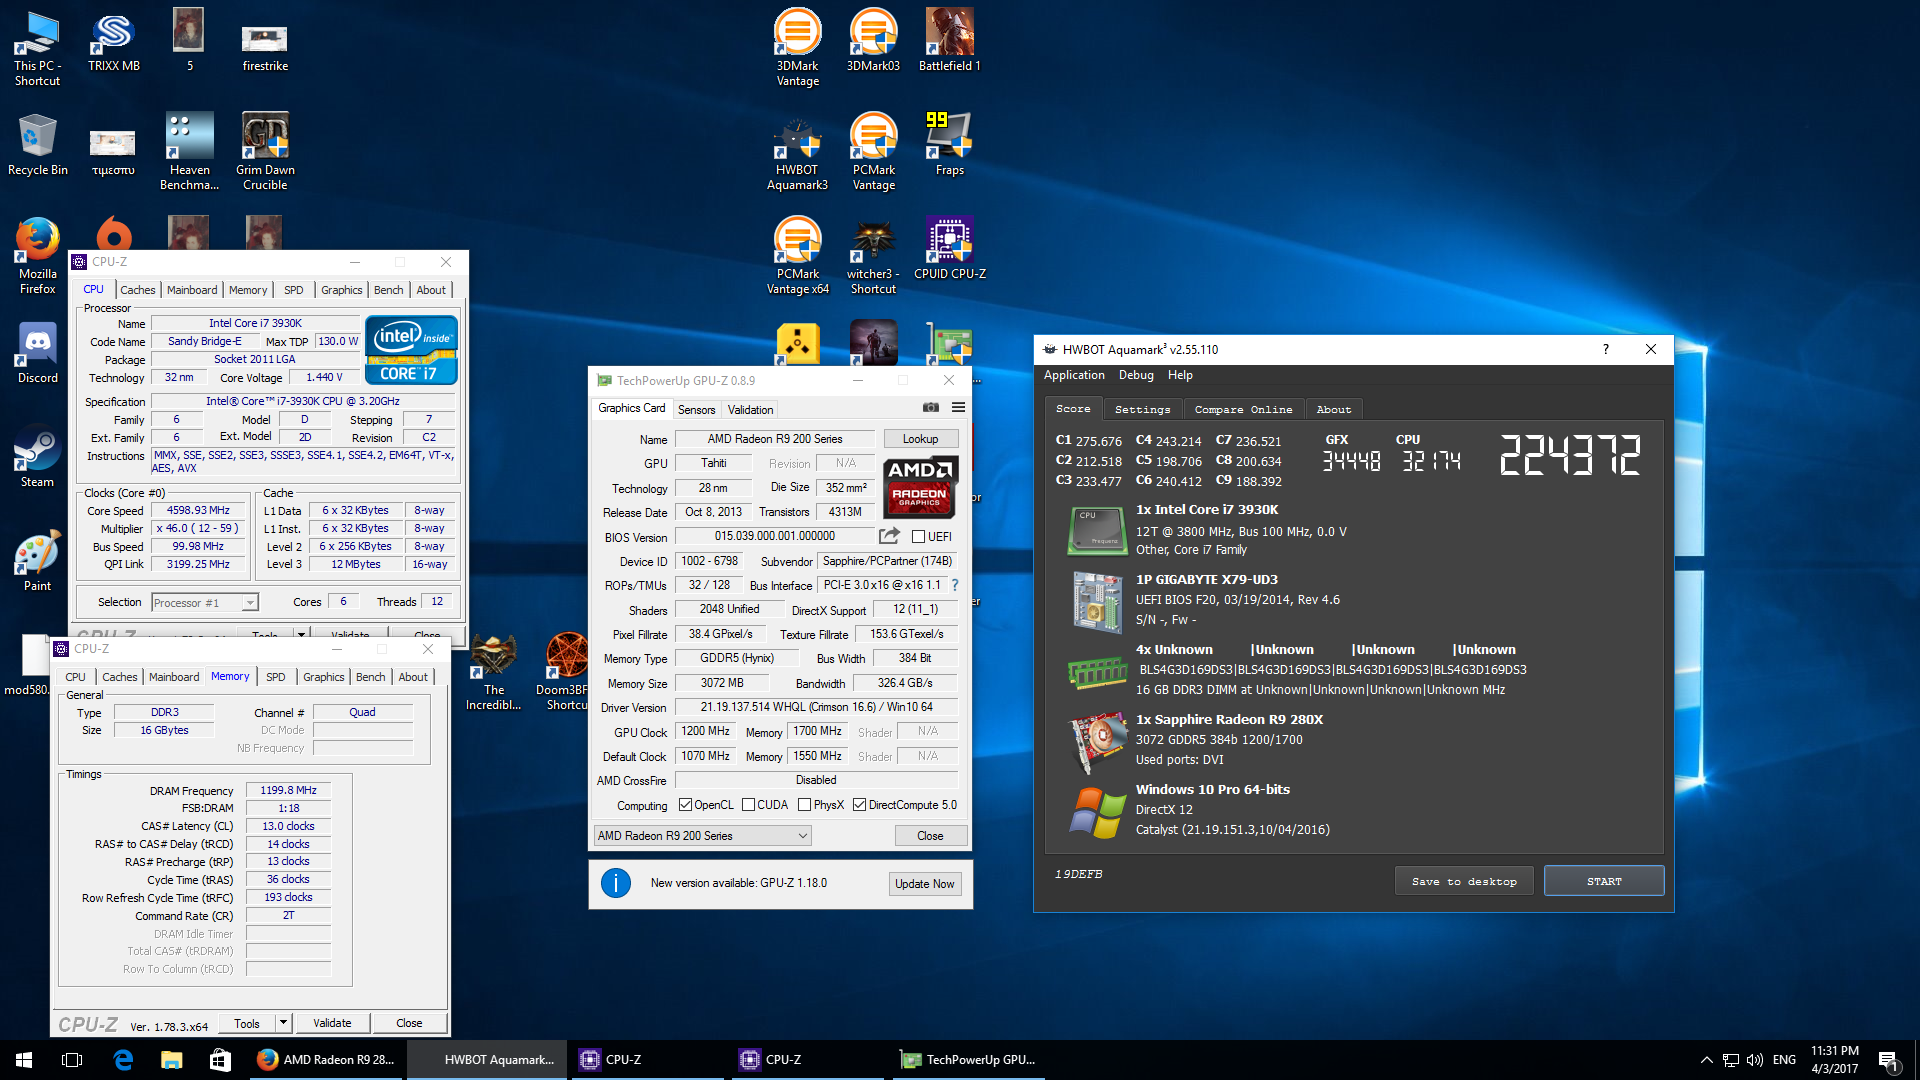Image resolution: width=1920 pixels, height=1080 pixels.
Task: Click the Core Speed value 4598.93 MHz
Action: point(198,511)
